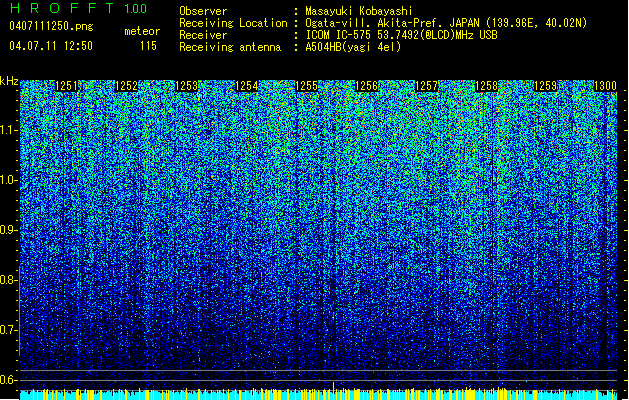Click the 1257 time marker
Screen dimensions: 629x400
pos(426,86)
